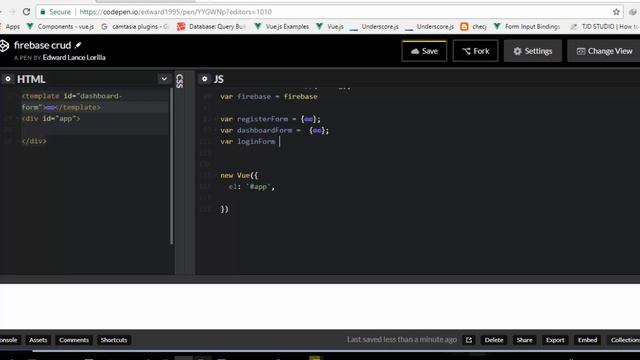Click 'var firebase = firebase' line

(x=269, y=97)
